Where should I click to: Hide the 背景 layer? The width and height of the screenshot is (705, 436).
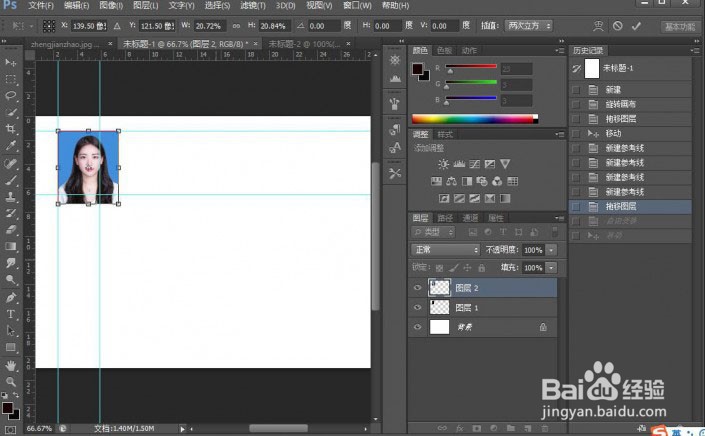[x=417, y=327]
